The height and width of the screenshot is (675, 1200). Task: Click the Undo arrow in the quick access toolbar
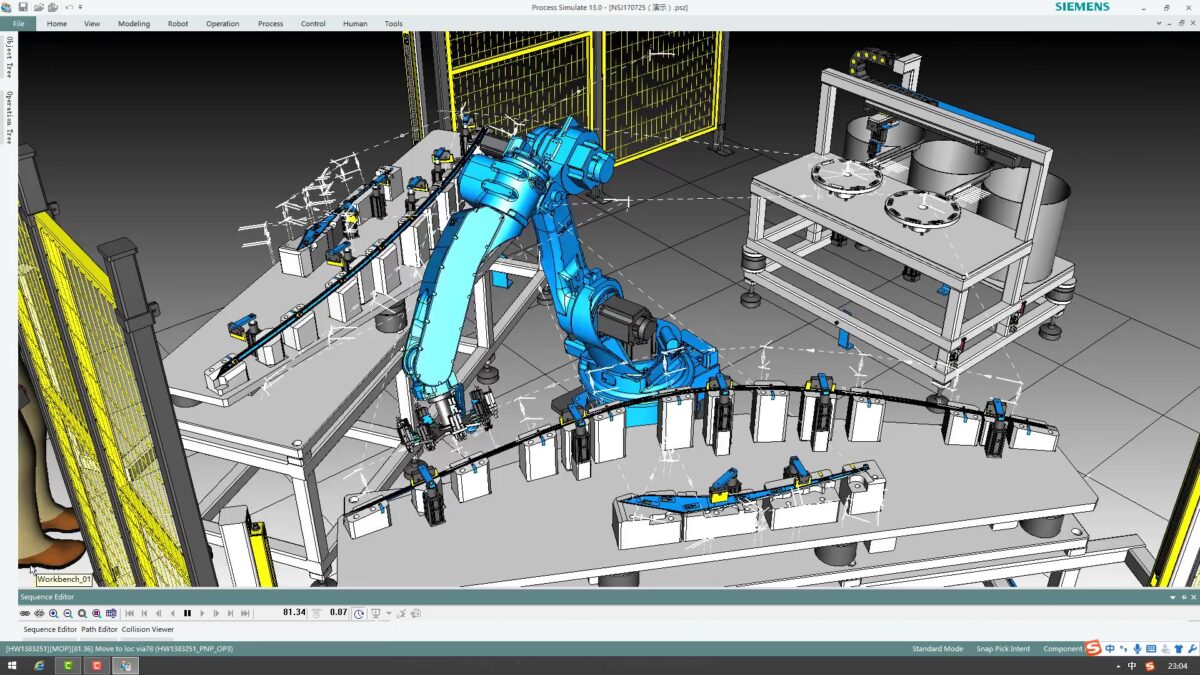[x=68, y=7]
